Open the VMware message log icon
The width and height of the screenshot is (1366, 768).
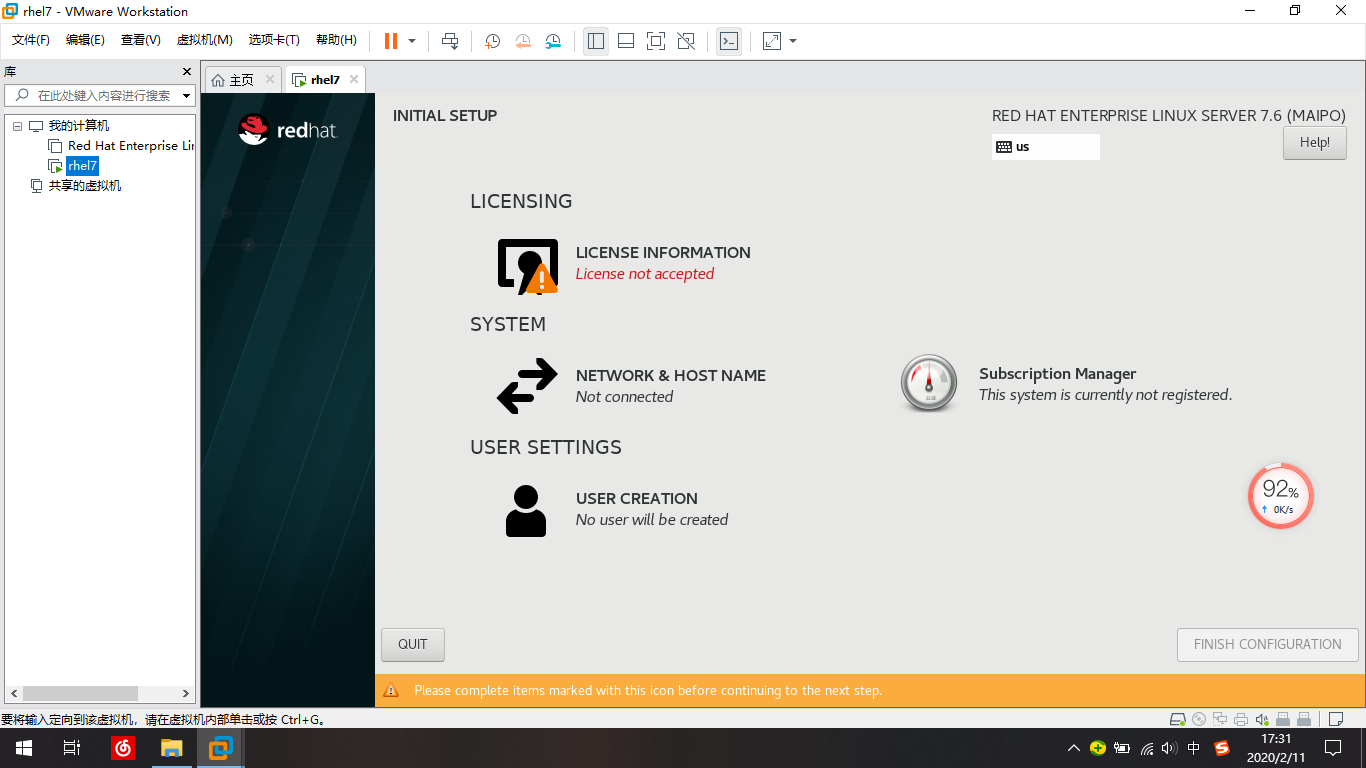[1335, 719]
